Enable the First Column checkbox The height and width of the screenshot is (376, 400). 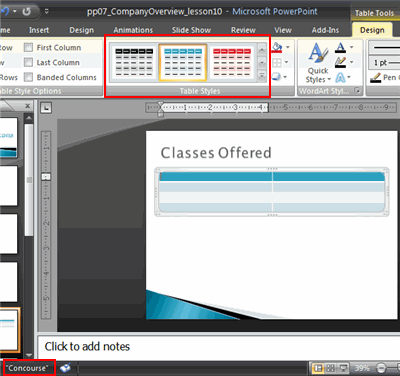[x=28, y=48]
